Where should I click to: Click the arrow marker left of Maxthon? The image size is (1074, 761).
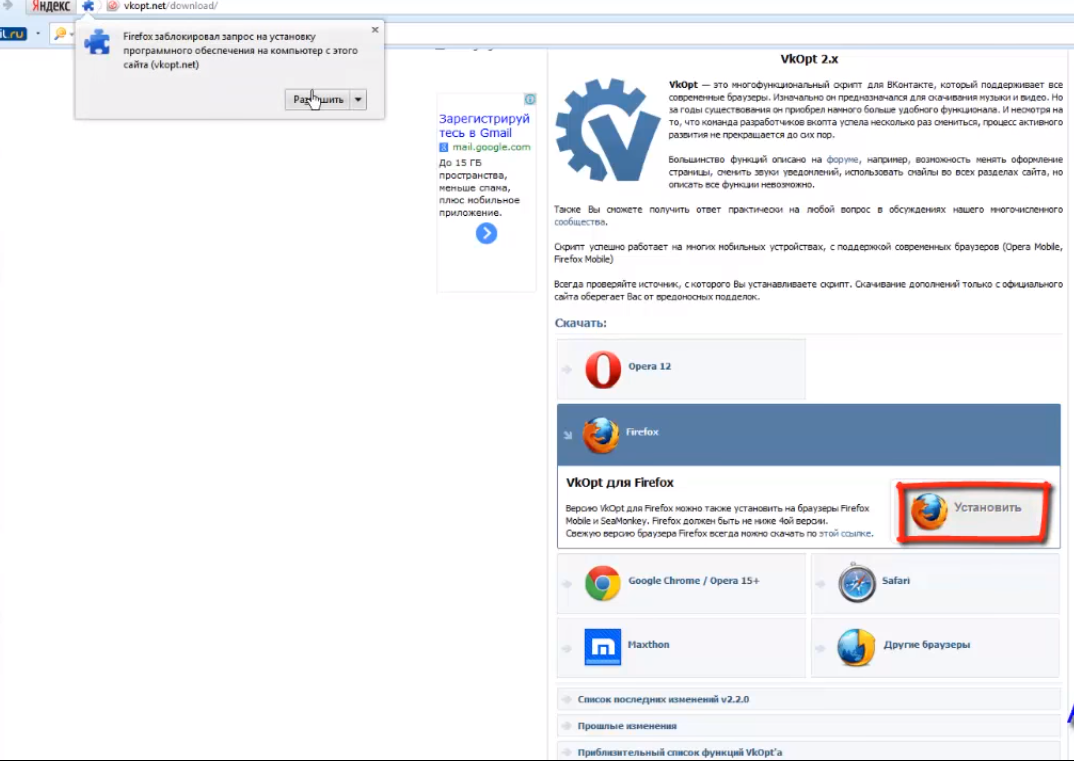[x=566, y=648]
